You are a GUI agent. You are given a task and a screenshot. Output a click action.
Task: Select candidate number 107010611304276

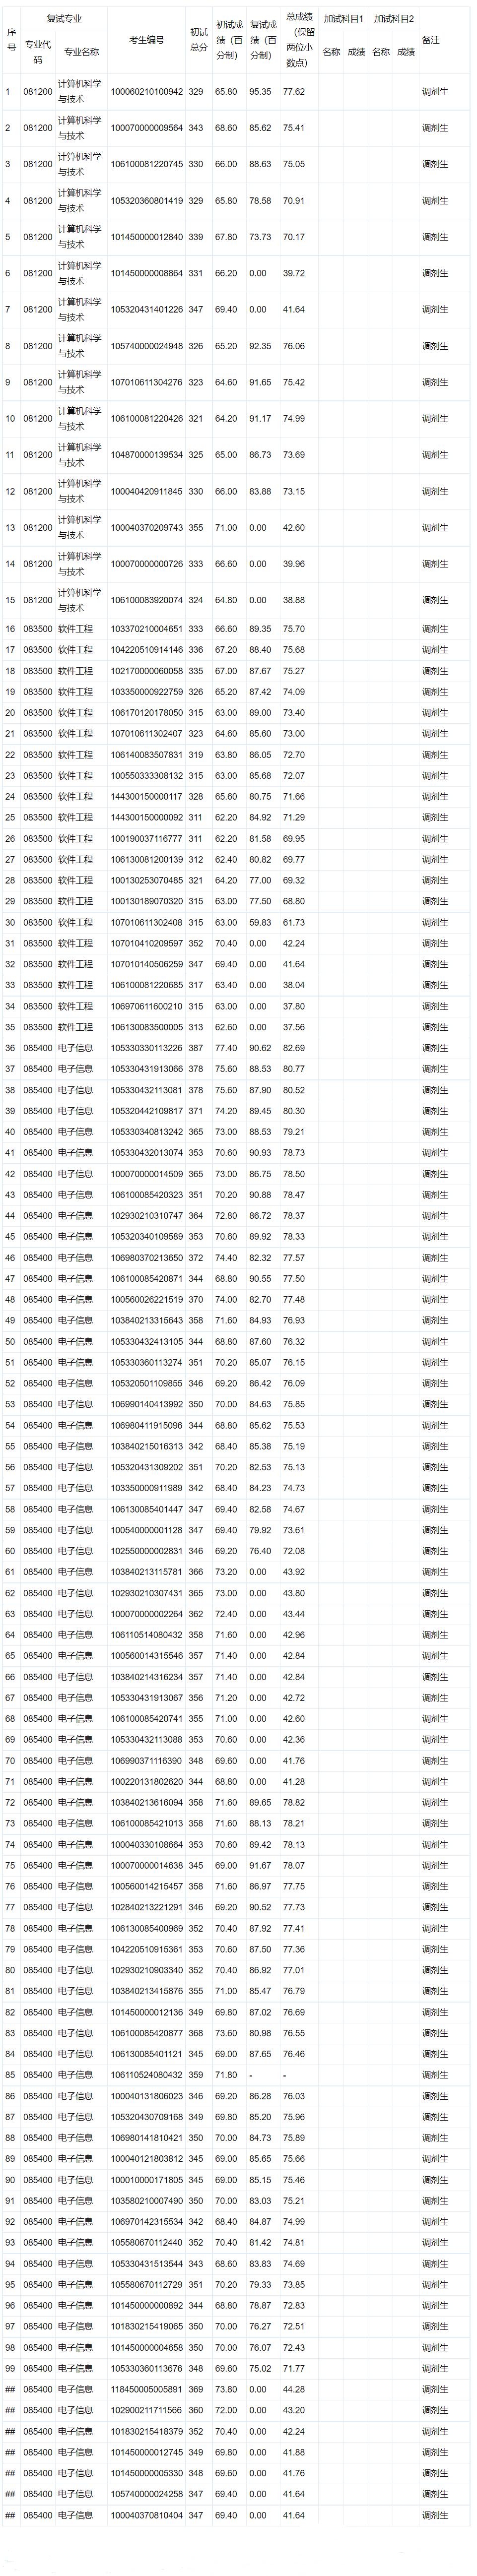click(146, 382)
